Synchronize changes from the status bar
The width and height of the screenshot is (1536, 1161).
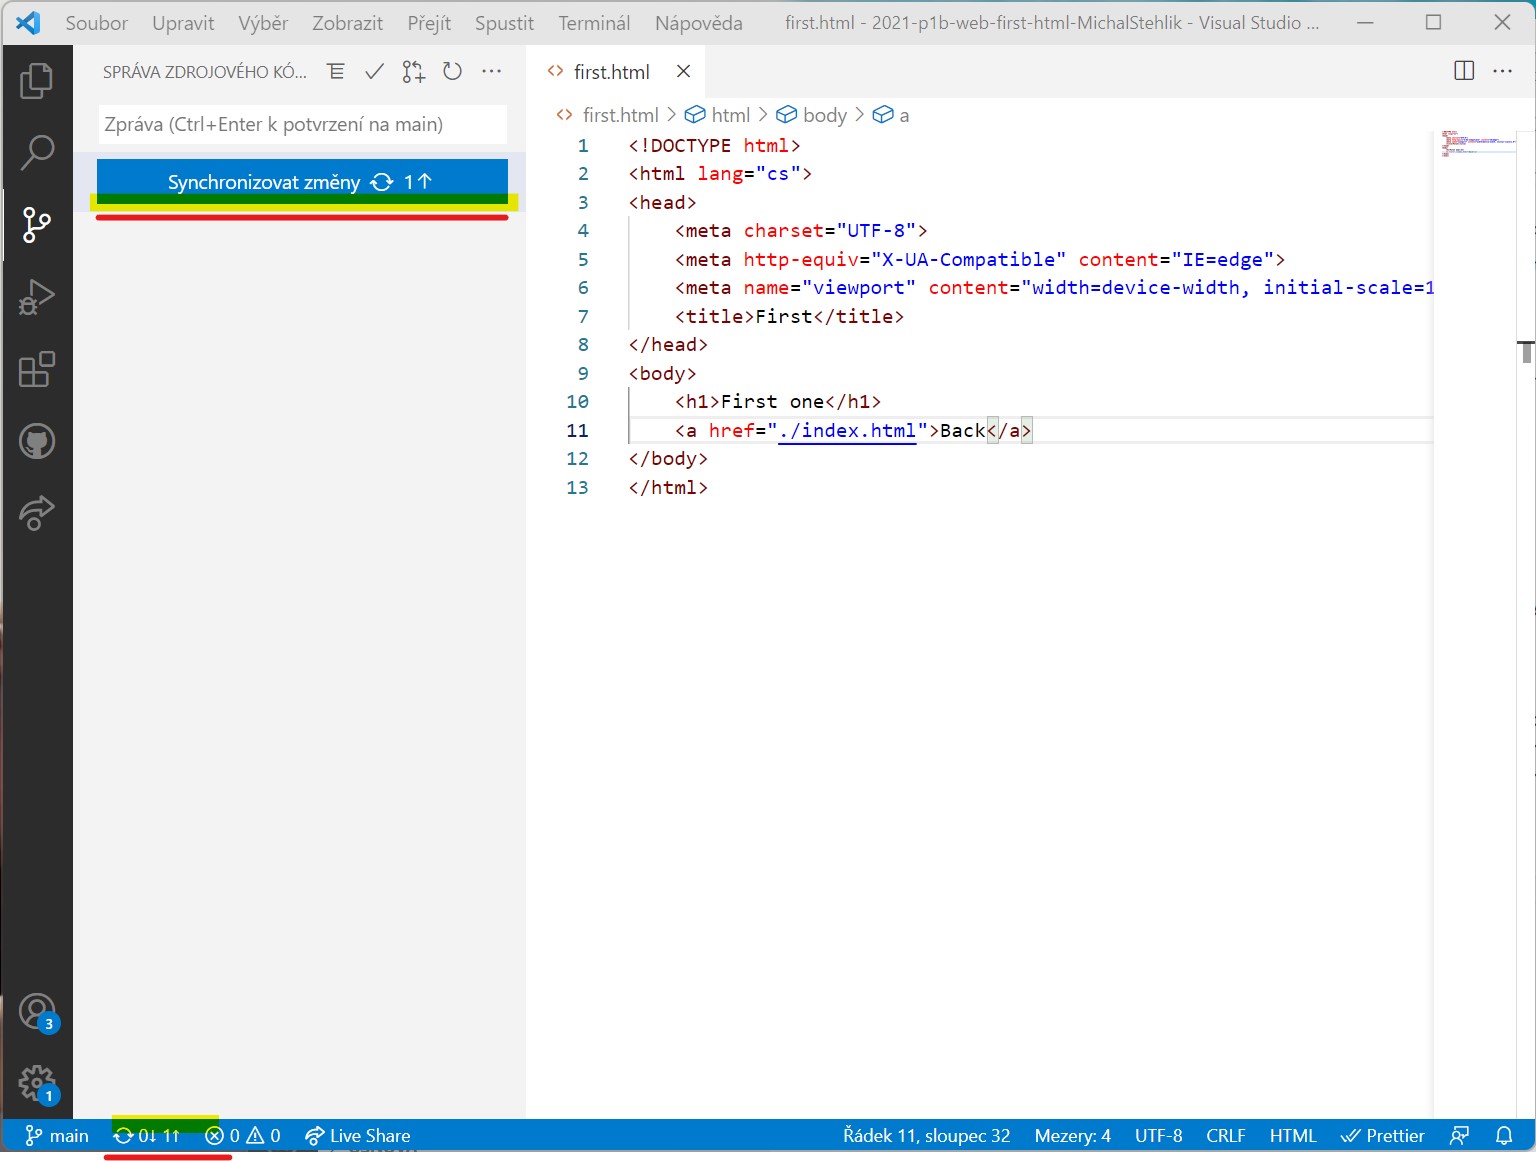point(146,1136)
